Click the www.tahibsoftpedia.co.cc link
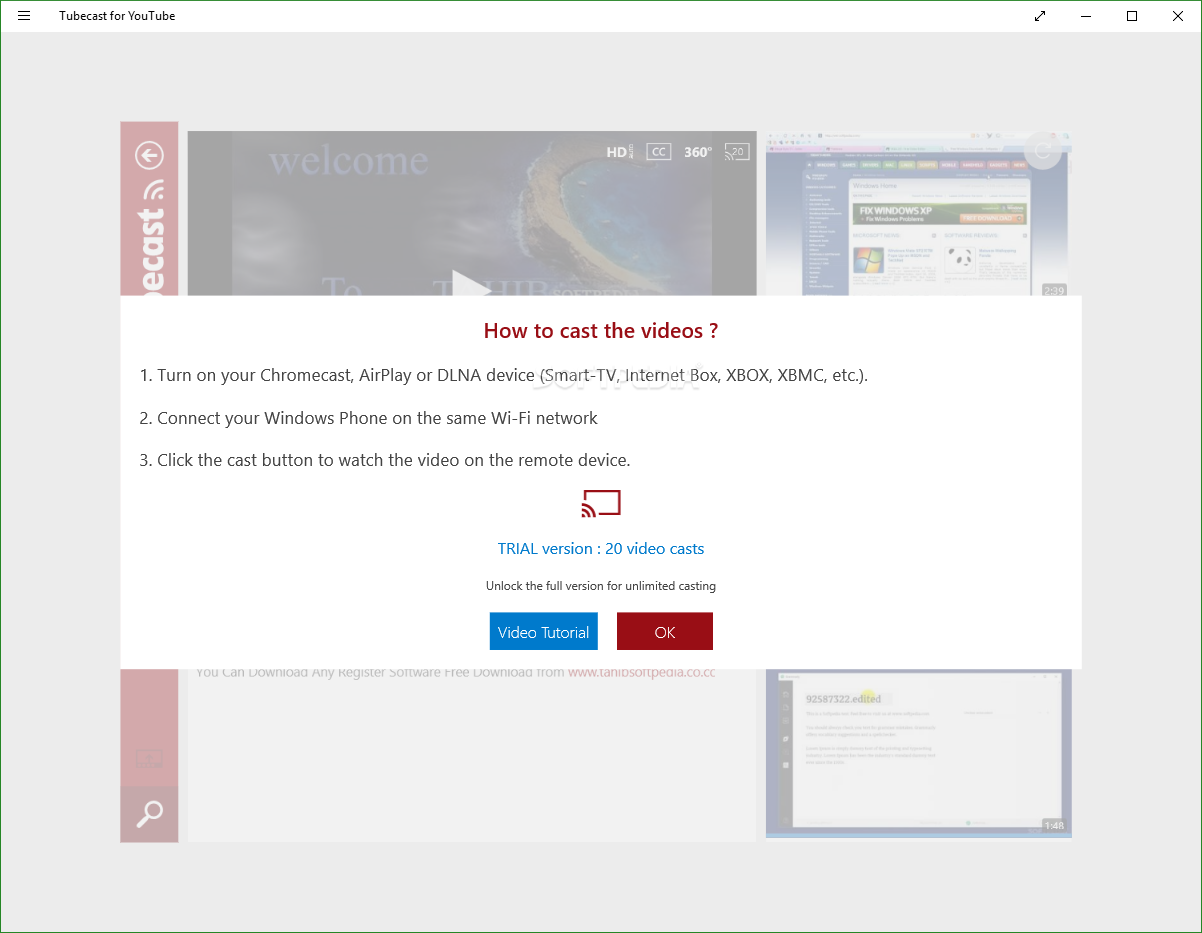 (642, 673)
